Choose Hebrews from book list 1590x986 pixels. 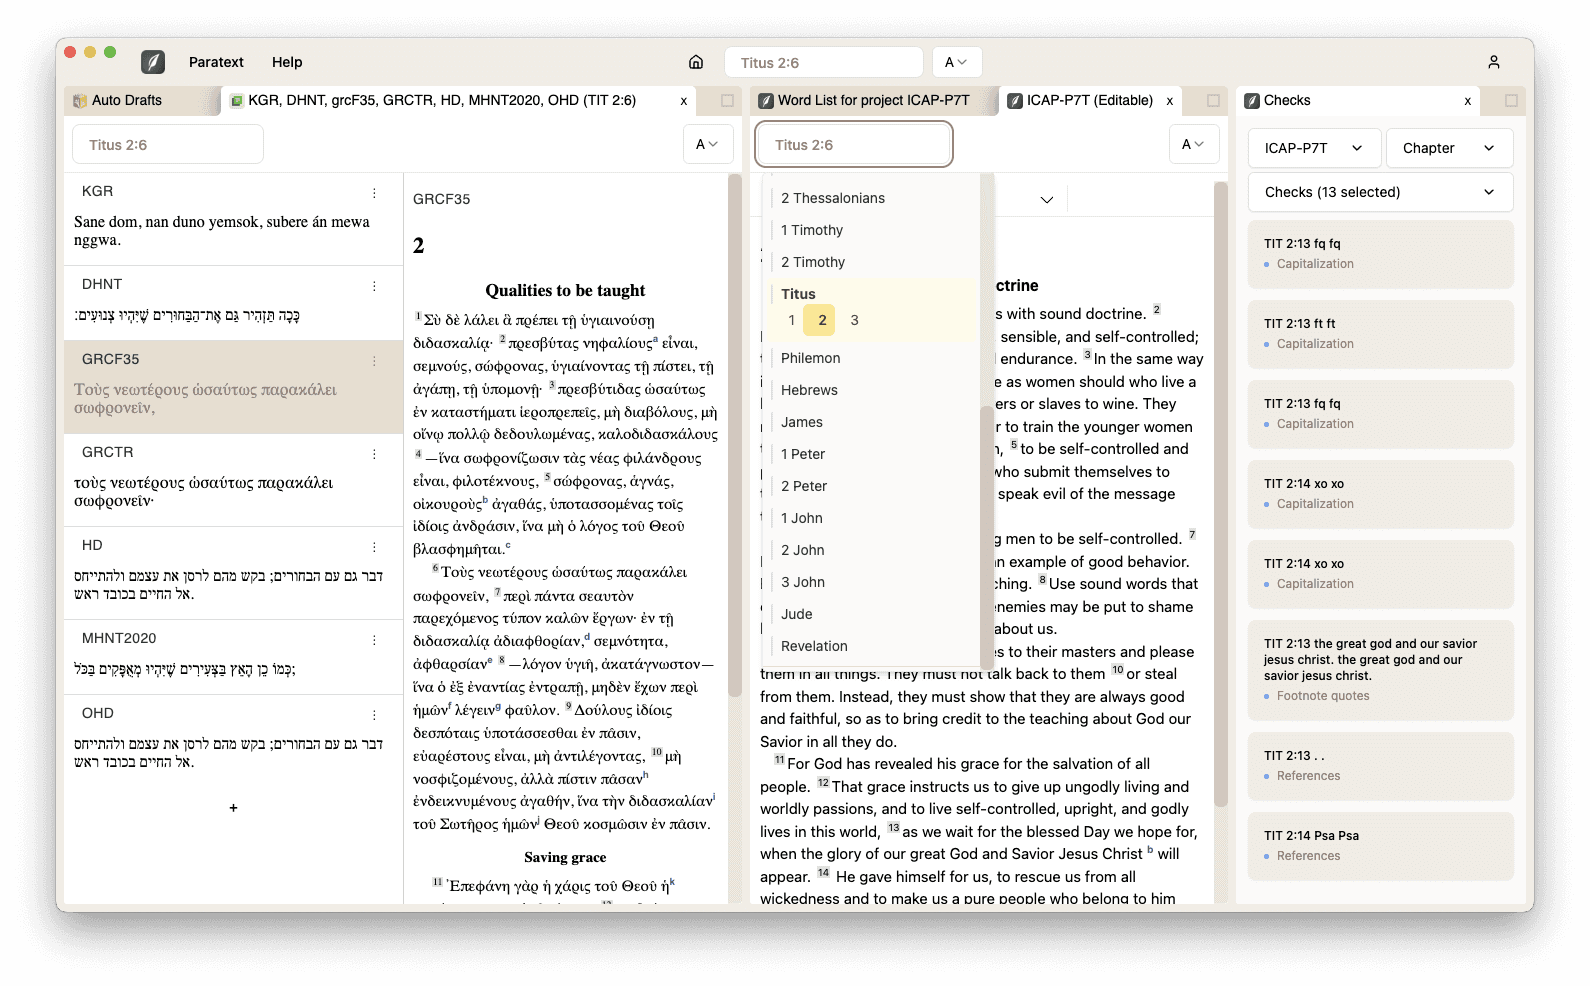click(872, 390)
